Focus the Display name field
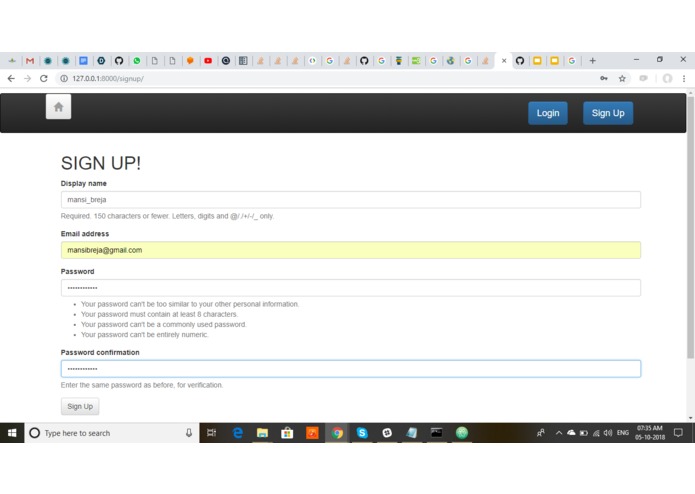The image size is (695, 494). [x=351, y=200]
